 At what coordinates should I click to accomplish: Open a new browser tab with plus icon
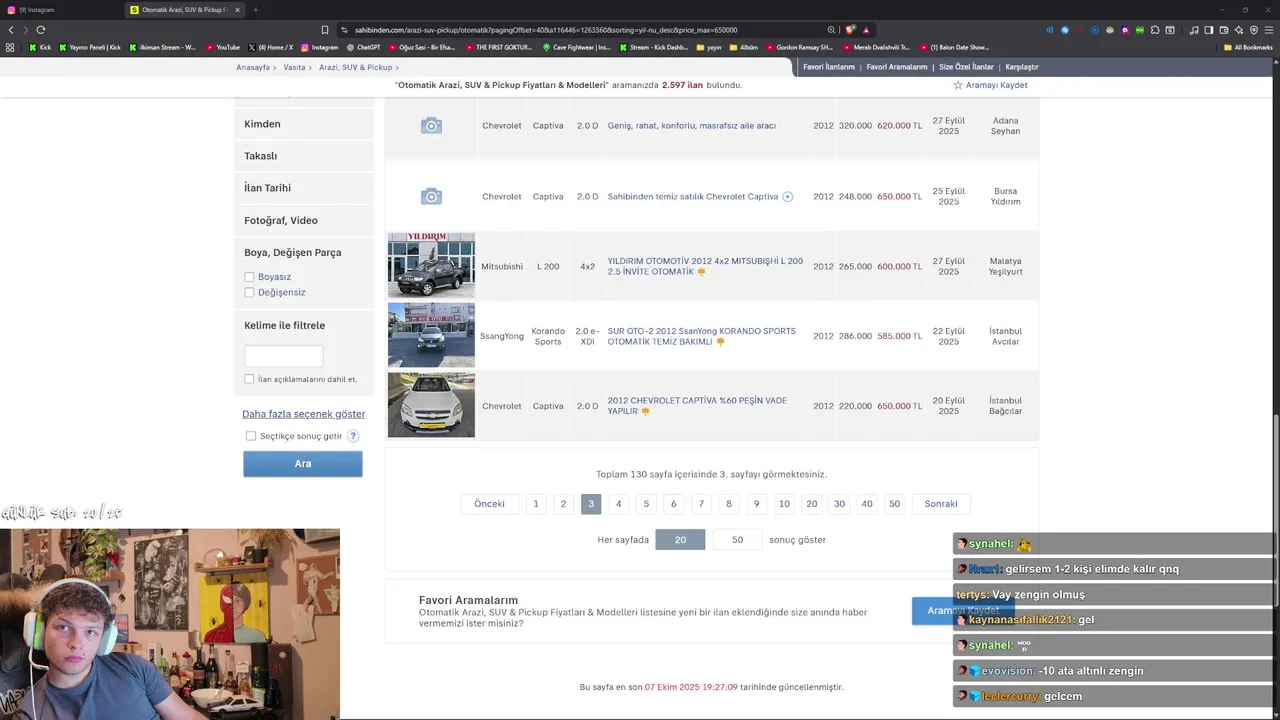pos(255,10)
